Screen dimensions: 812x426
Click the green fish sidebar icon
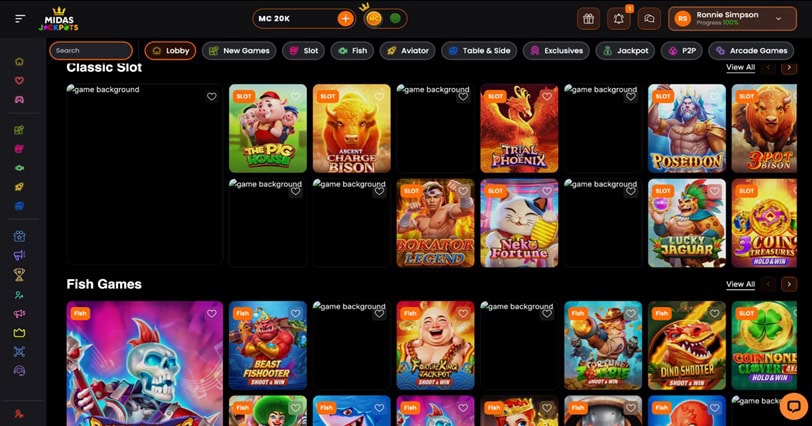pyautogui.click(x=19, y=168)
